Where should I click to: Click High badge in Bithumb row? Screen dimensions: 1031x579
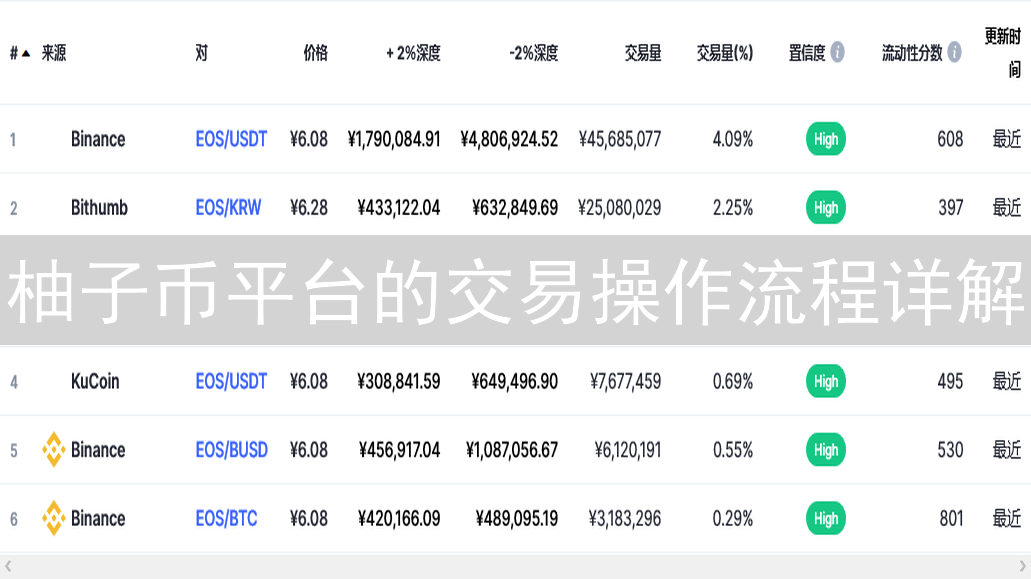[826, 208]
